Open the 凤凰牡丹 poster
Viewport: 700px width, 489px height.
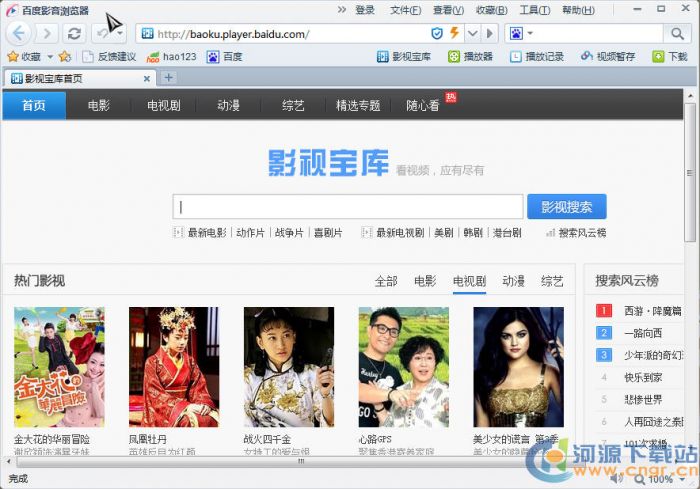pos(174,367)
